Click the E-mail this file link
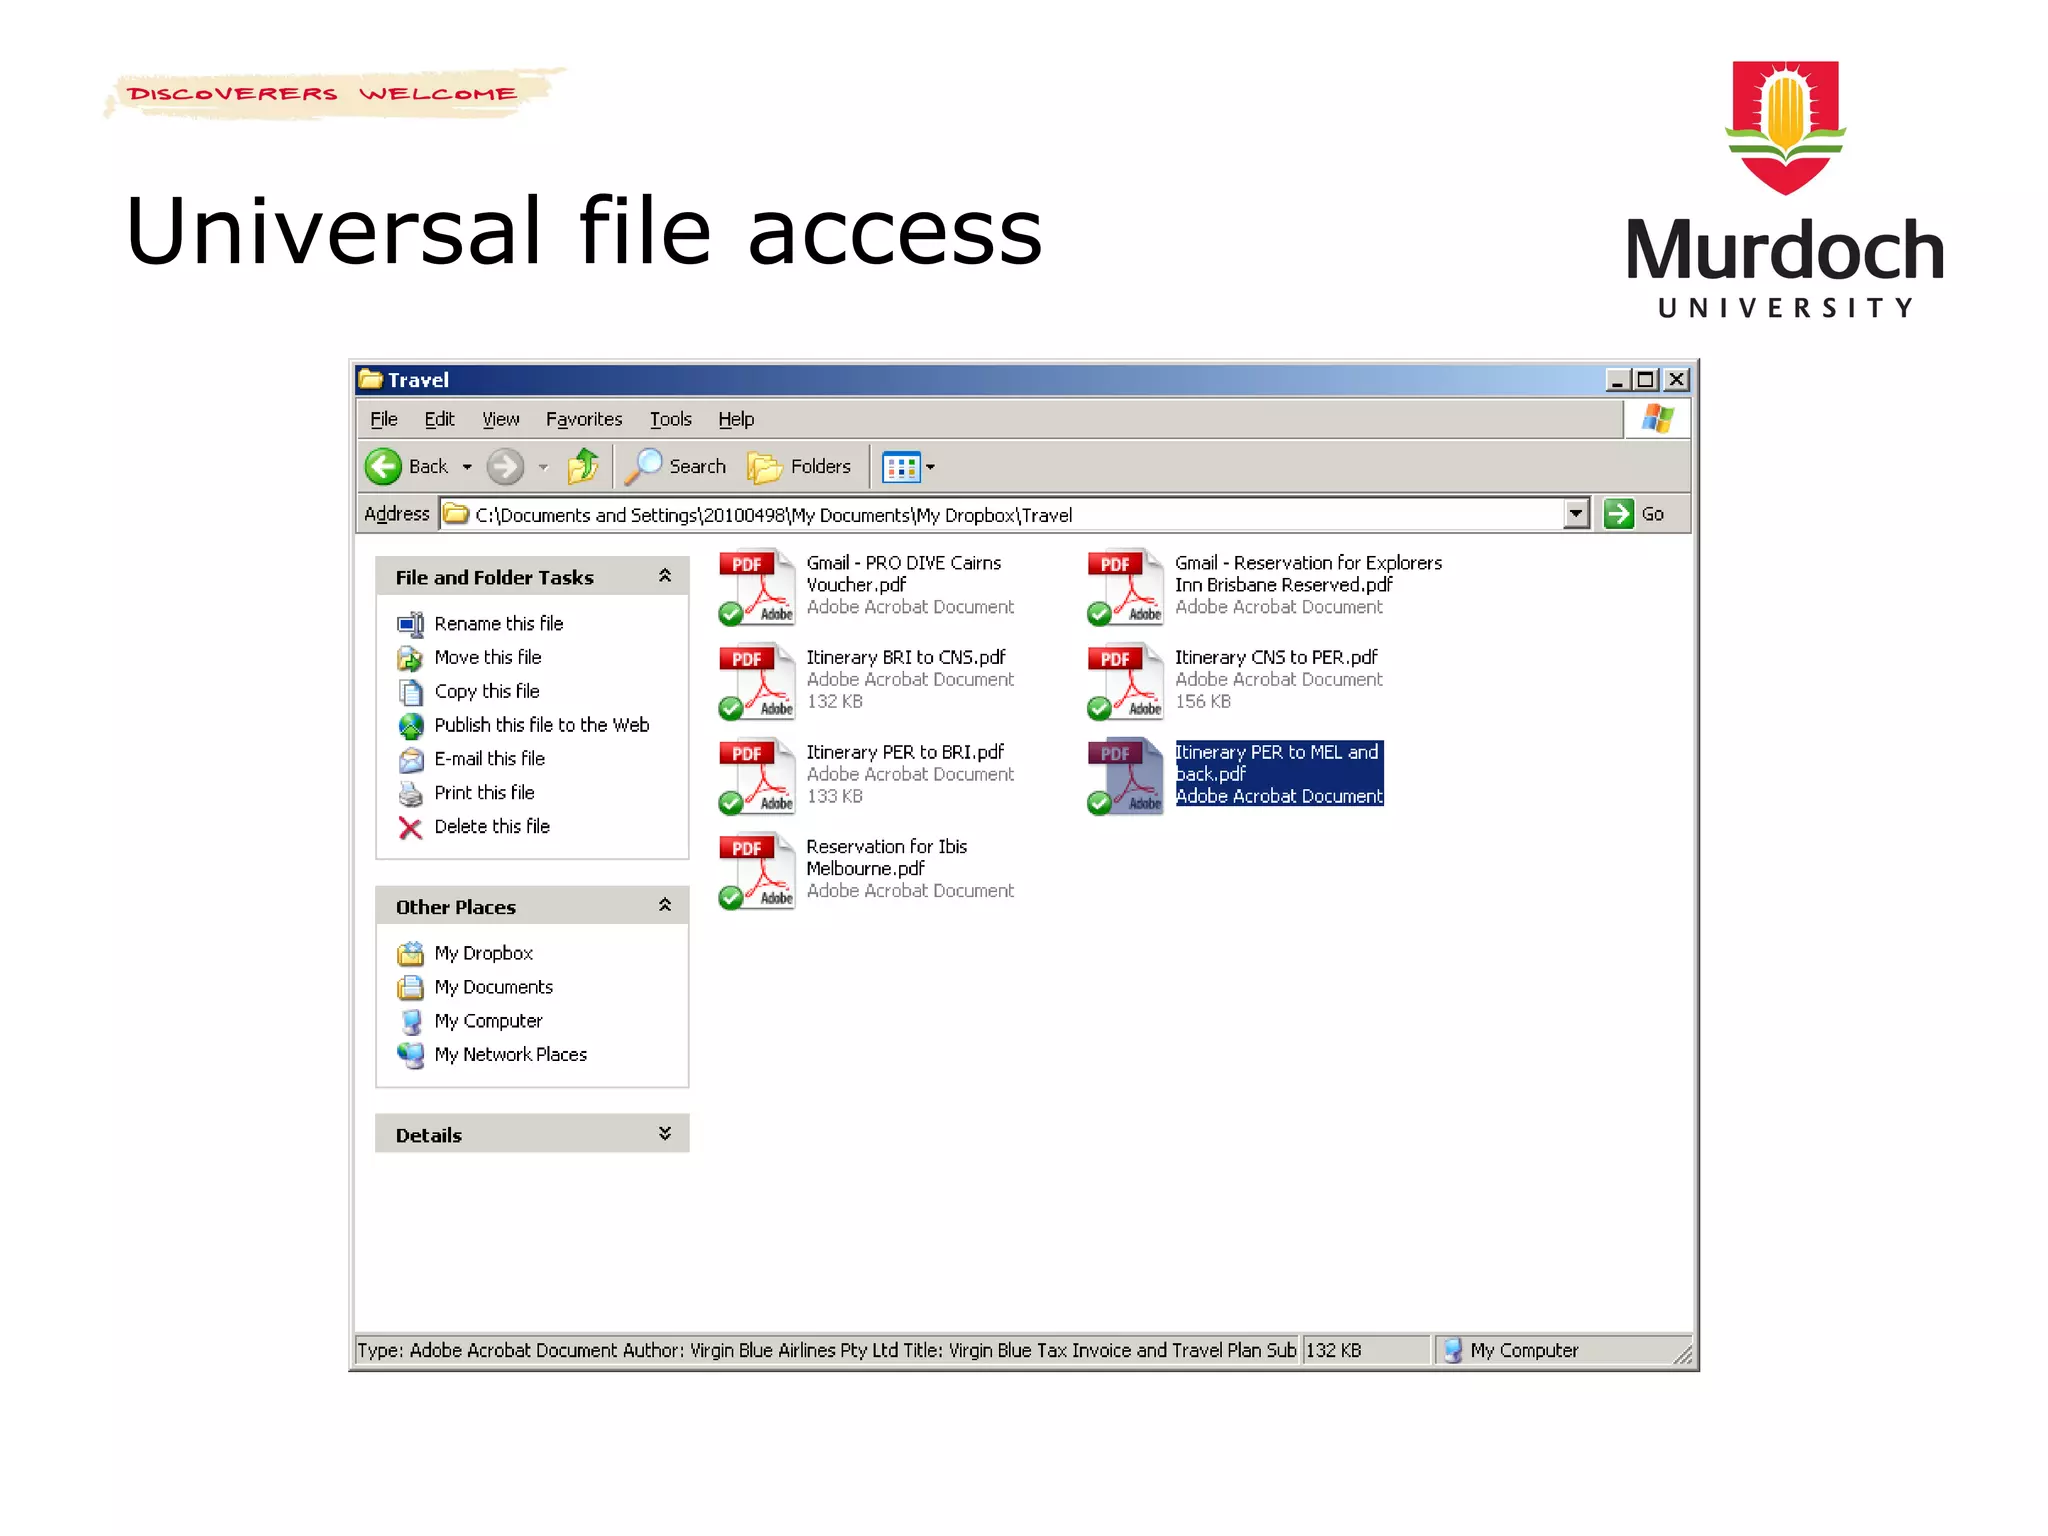Screen dimensions: 2048x1536 (490, 759)
